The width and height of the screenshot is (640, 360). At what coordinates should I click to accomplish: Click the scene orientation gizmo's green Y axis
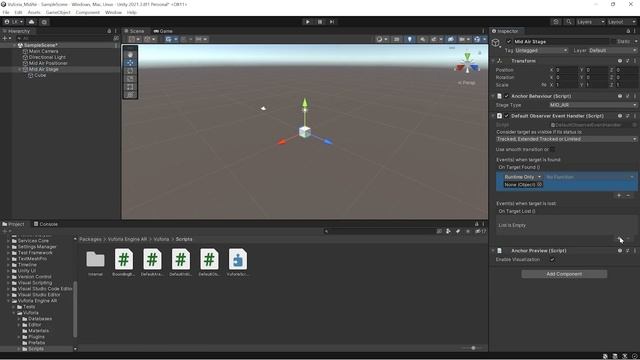click(467, 56)
